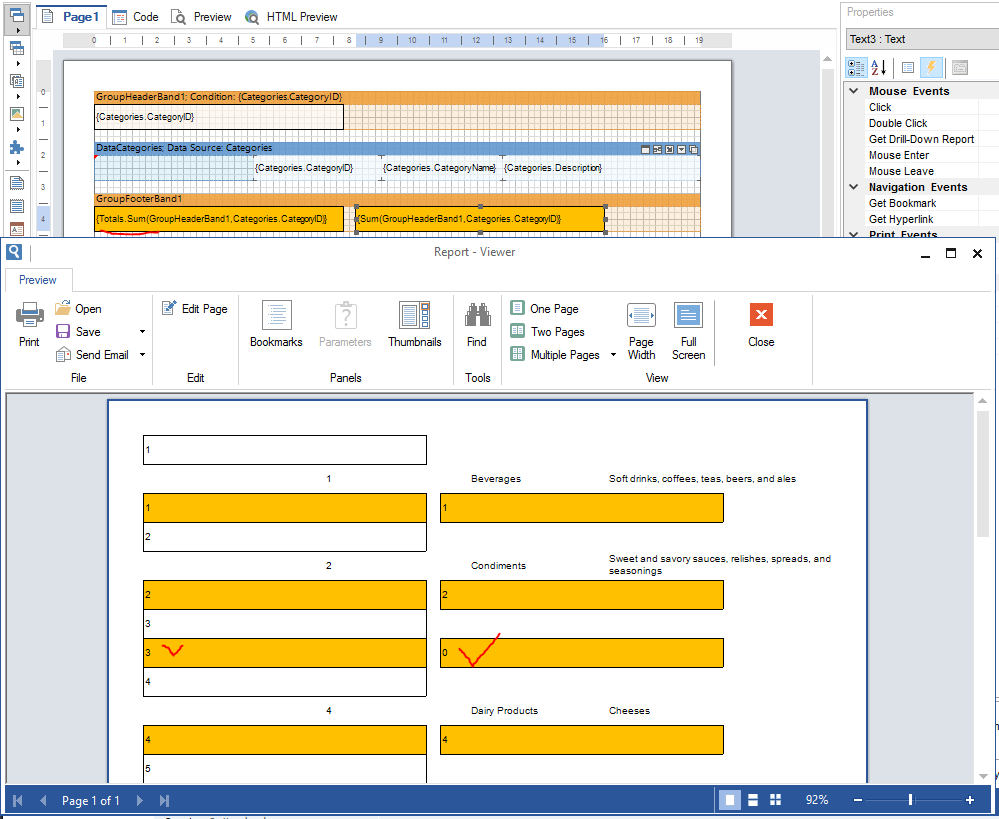Image resolution: width=999 pixels, height=819 pixels.
Task: Show the Thumbnails panel
Action: click(x=415, y=324)
